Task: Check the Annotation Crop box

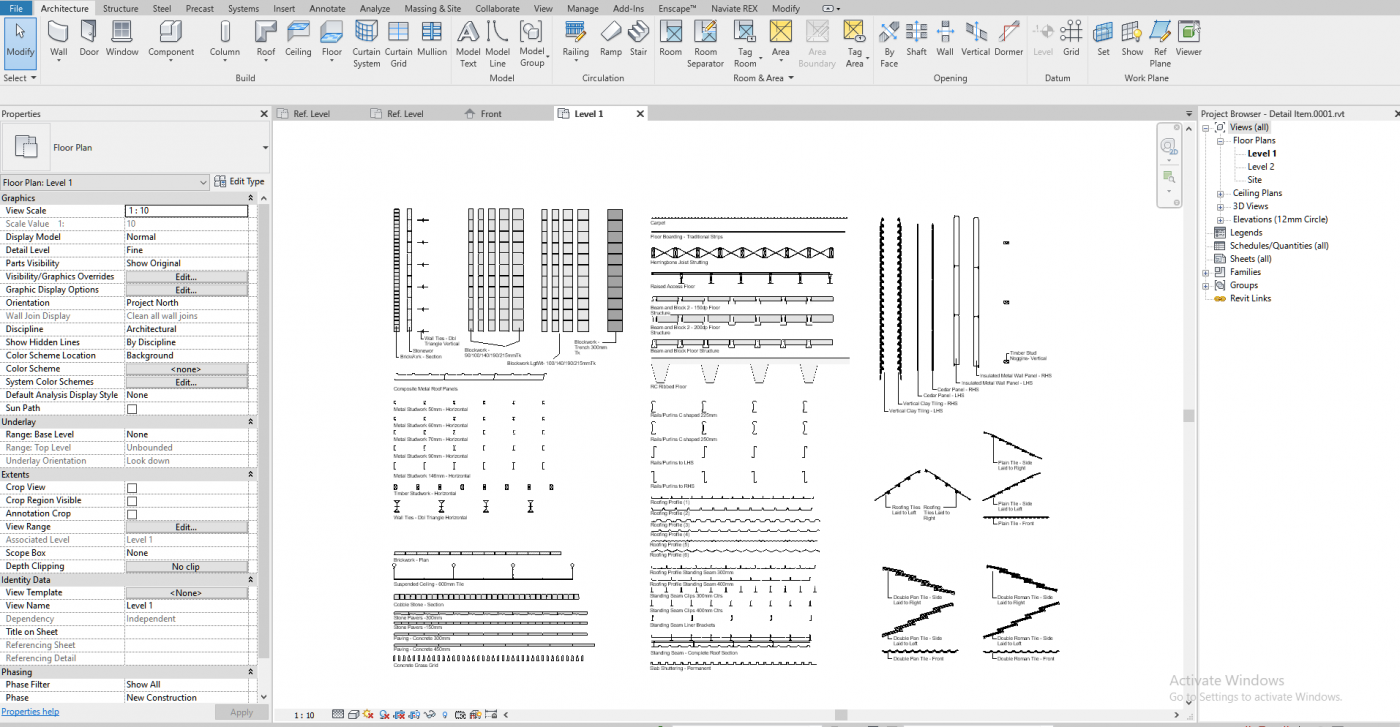Action: [131, 514]
